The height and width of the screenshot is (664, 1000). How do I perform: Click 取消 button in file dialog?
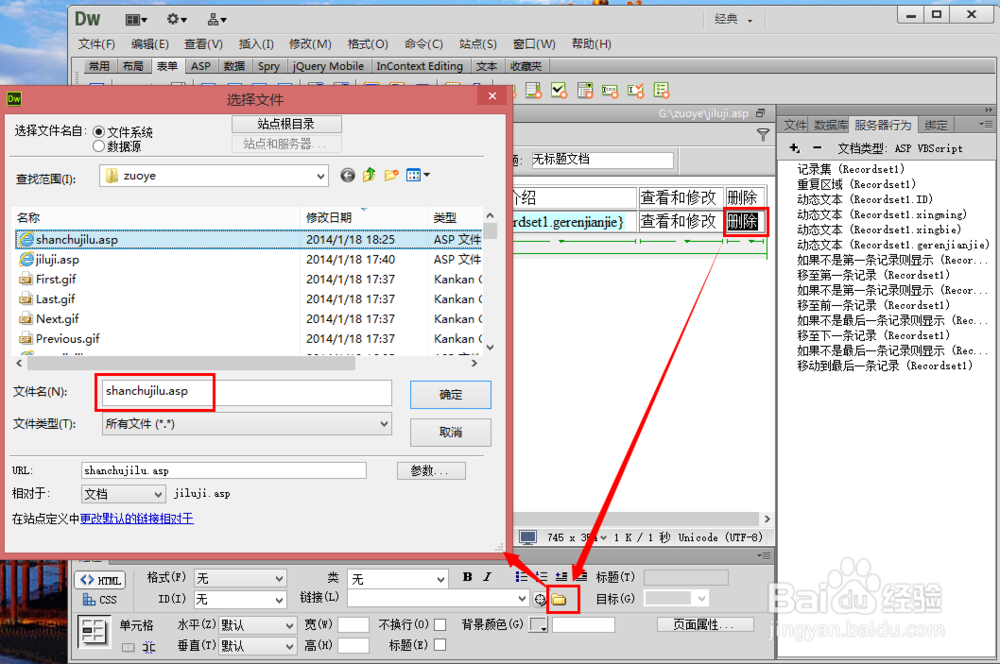point(450,432)
